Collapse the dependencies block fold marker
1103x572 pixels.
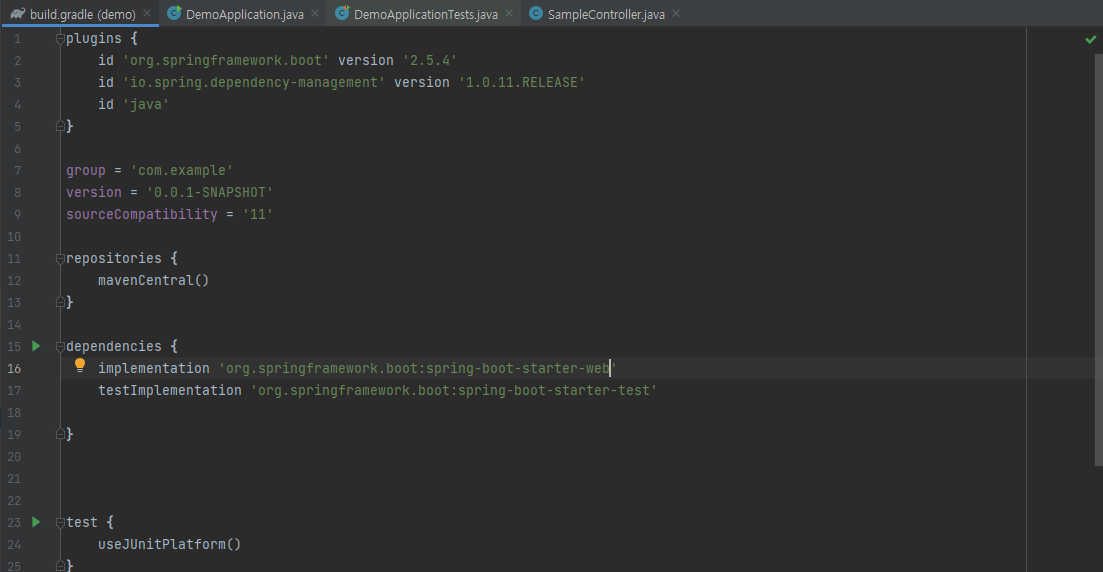click(60, 347)
